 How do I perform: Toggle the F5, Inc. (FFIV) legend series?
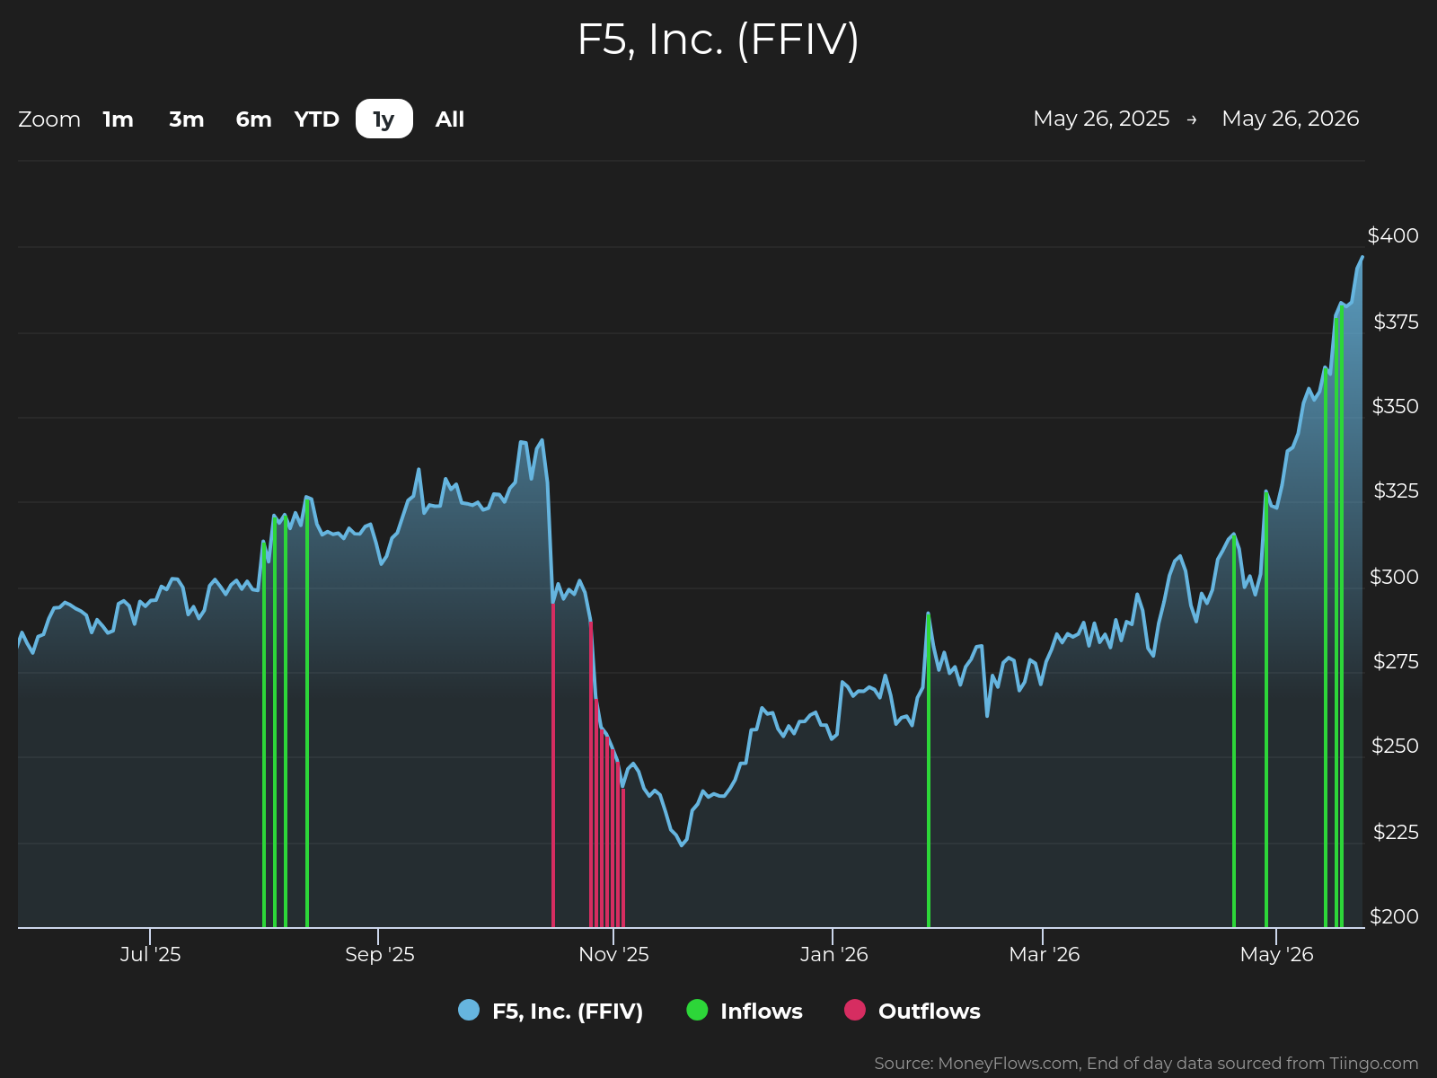point(550,1011)
